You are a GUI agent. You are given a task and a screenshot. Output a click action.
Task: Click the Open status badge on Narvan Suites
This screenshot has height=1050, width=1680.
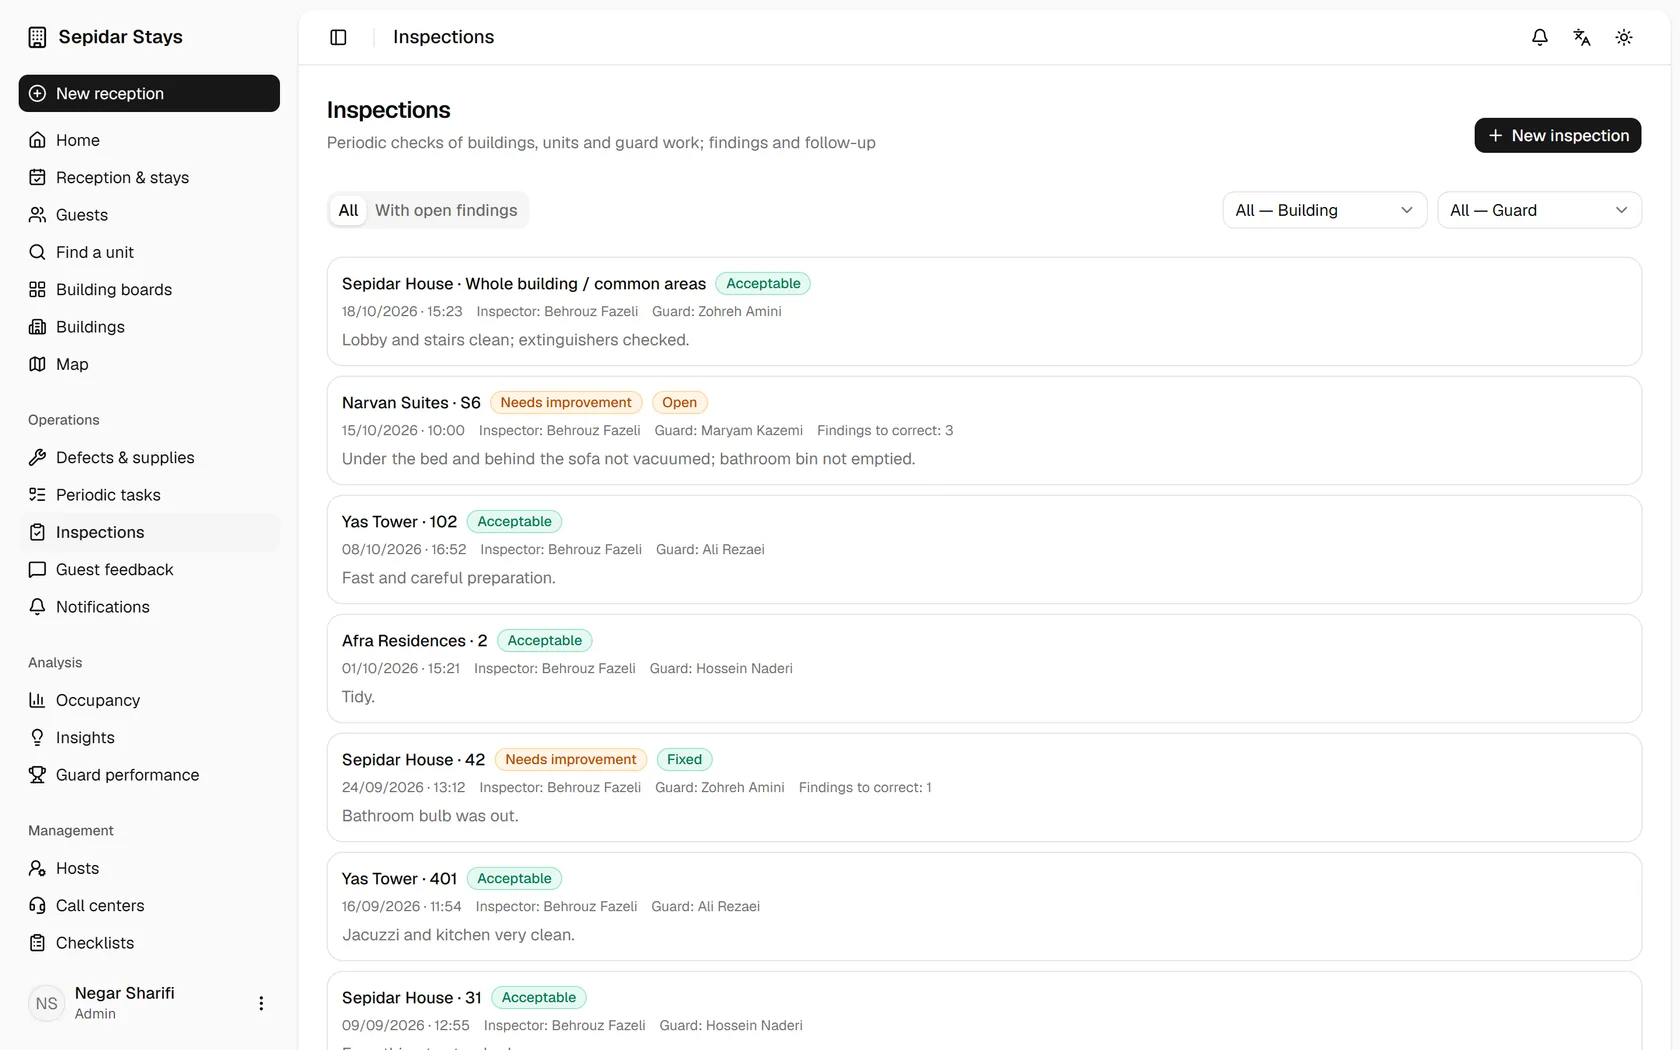(x=679, y=402)
